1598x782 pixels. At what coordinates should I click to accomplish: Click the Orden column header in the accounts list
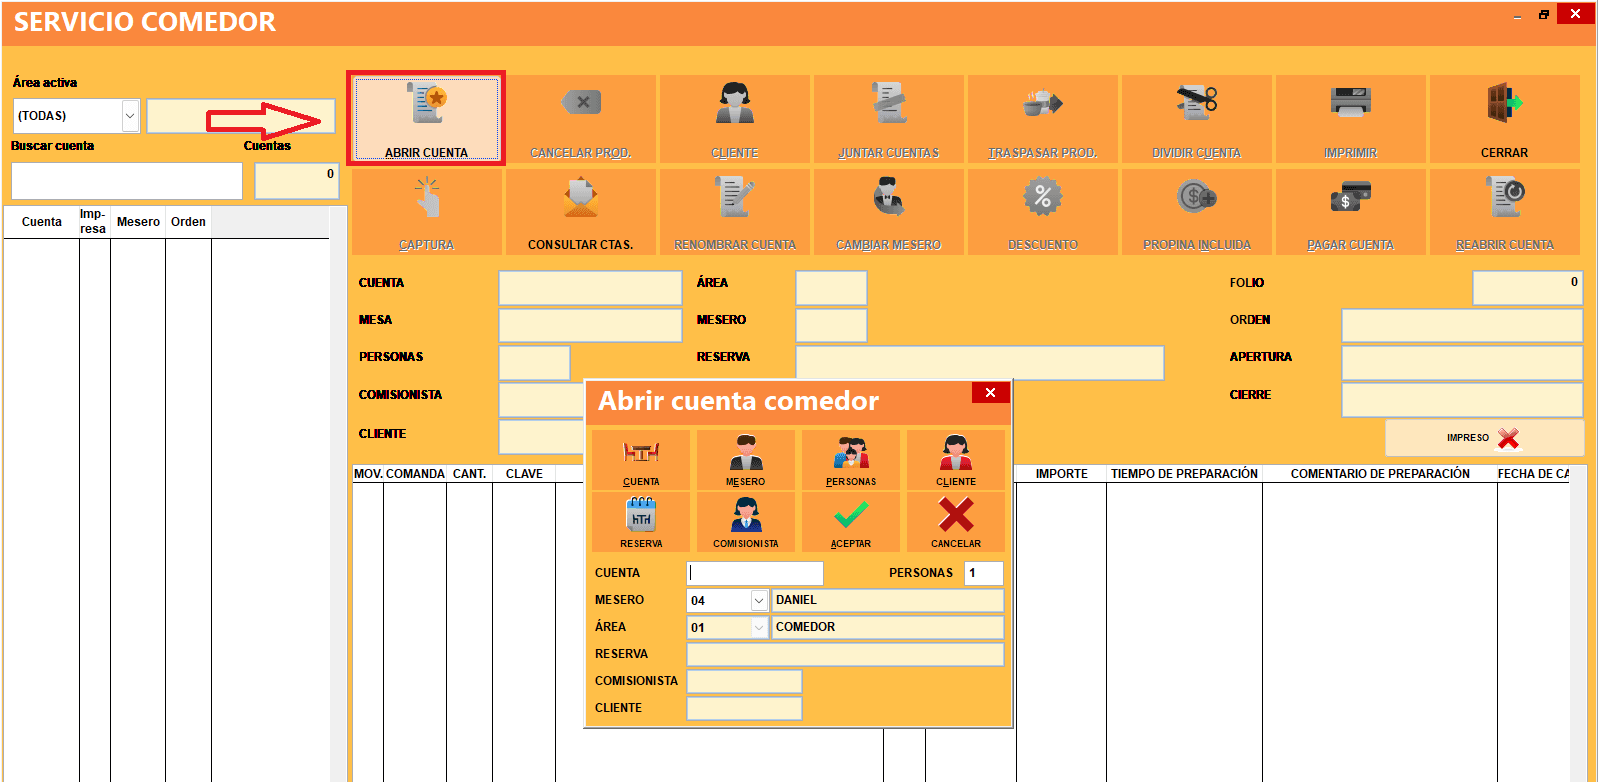(x=188, y=222)
